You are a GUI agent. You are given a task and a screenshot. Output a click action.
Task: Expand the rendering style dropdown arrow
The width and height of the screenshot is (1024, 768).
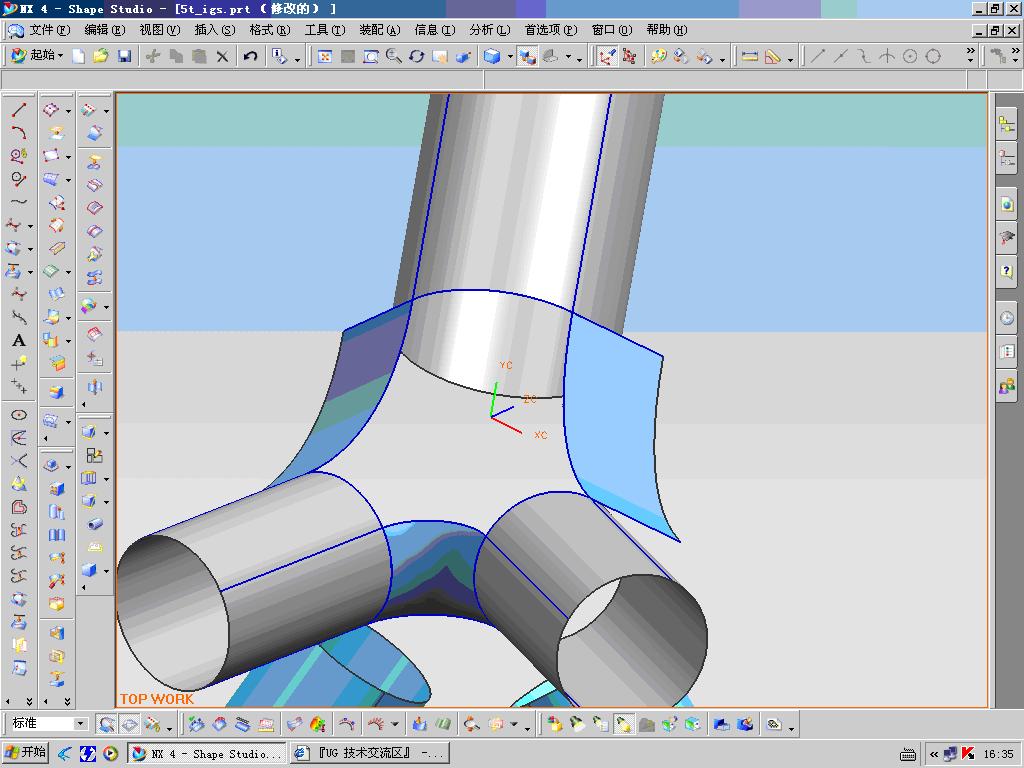(510, 57)
